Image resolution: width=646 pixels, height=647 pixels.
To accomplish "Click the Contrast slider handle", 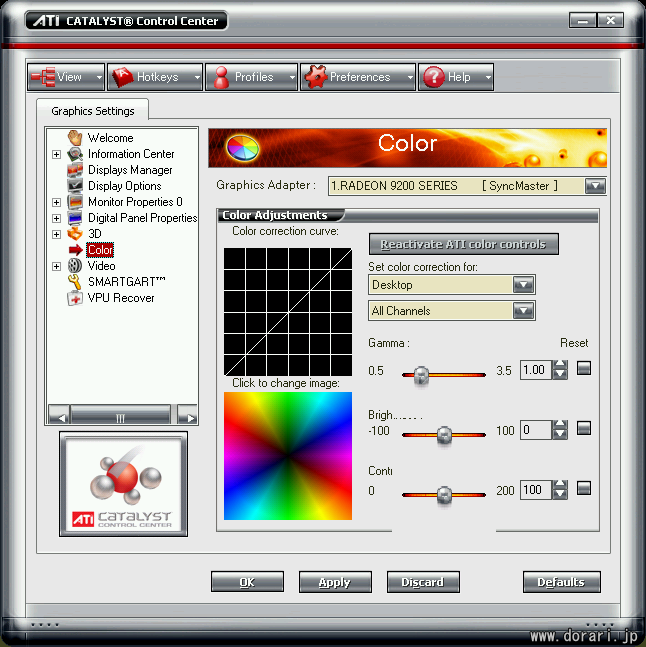I will coord(444,495).
